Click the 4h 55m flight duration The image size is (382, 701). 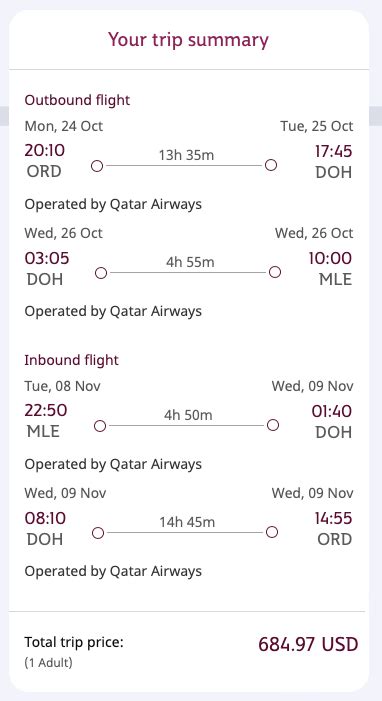pos(190,262)
